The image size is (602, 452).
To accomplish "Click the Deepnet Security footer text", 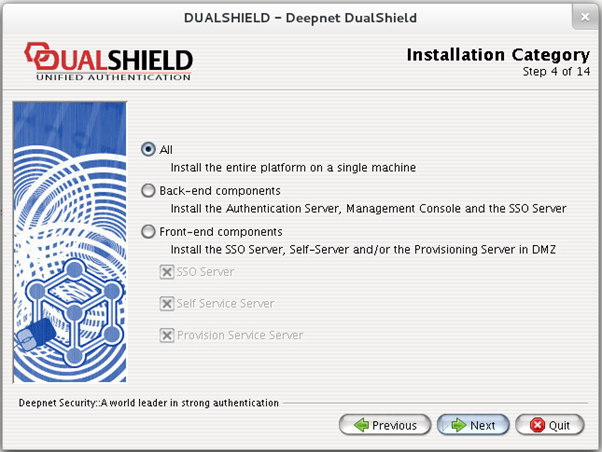I will point(149,403).
